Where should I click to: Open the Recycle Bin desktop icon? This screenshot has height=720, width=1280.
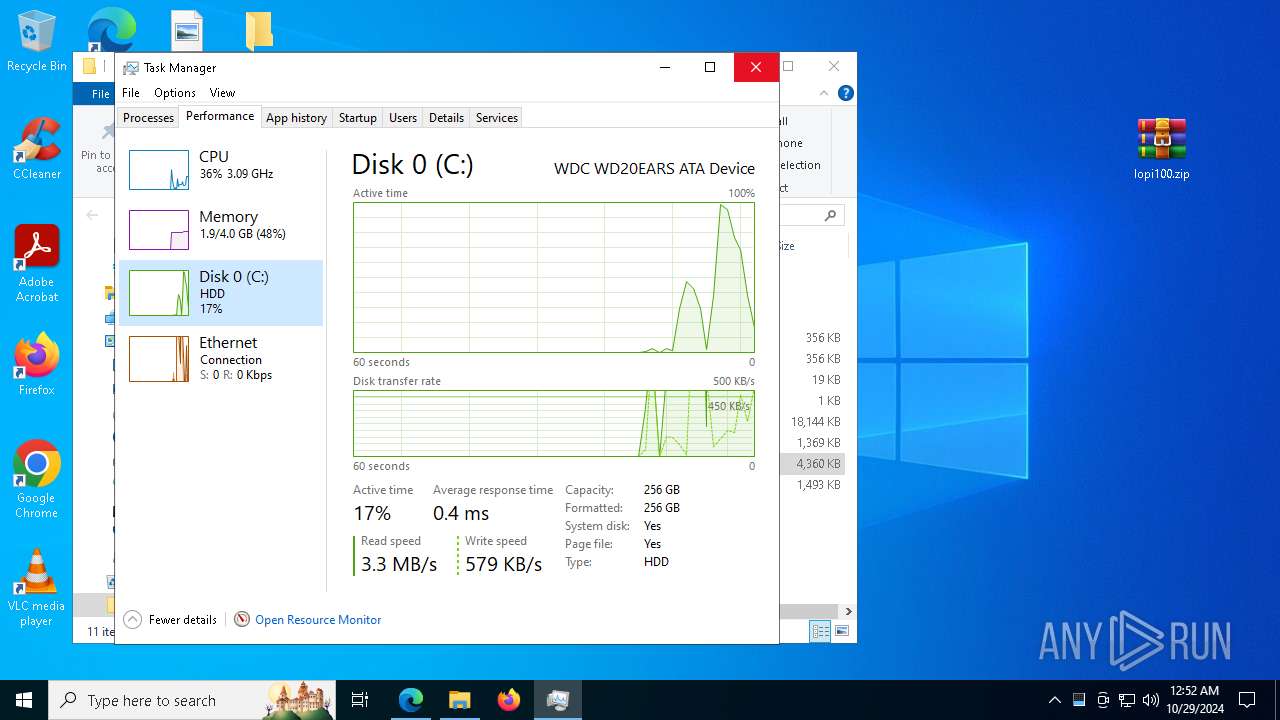(36, 42)
